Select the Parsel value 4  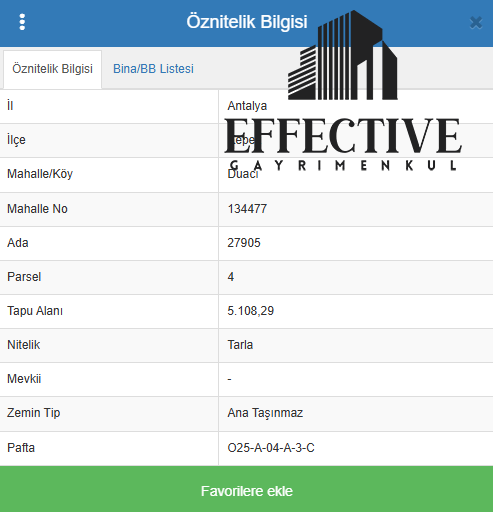[x=231, y=277]
